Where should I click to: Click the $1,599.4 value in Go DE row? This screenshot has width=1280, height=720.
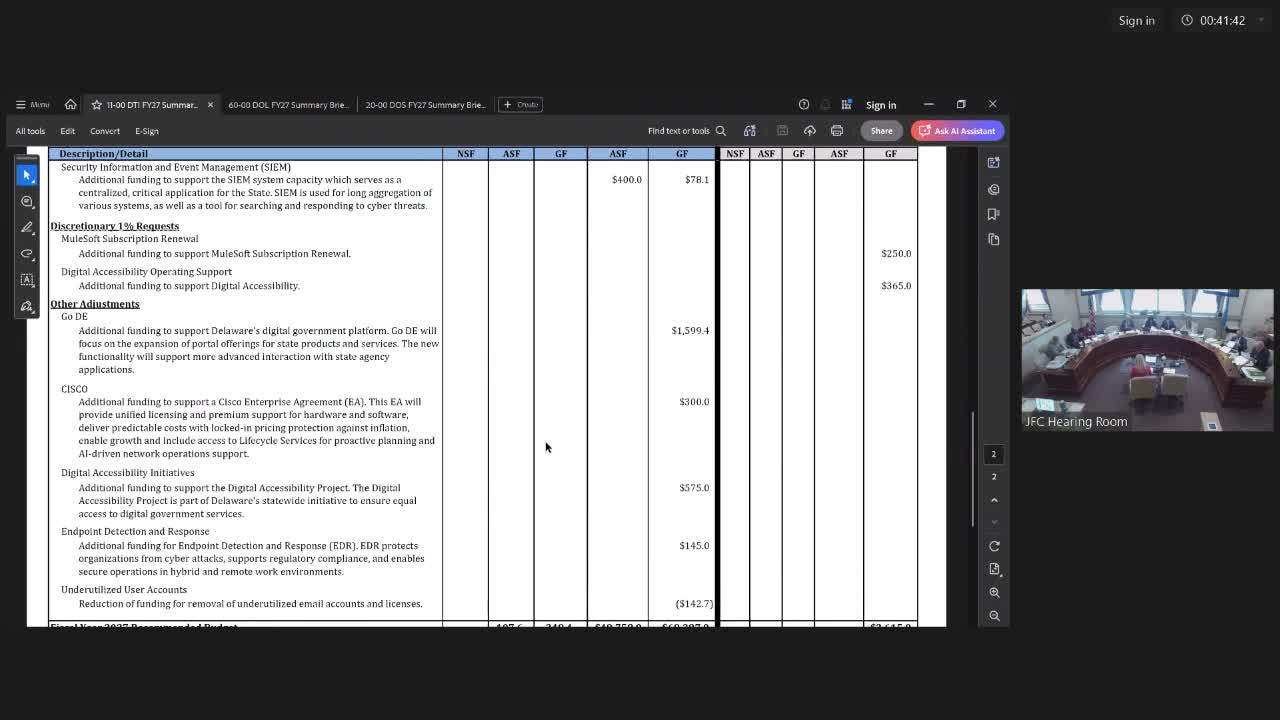pyautogui.click(x=690, y=331)
